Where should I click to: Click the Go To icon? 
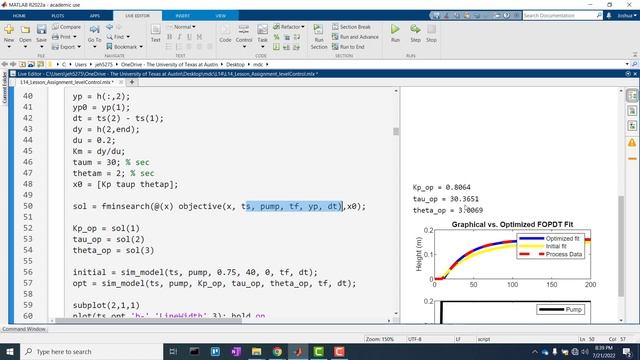point(94,30)
